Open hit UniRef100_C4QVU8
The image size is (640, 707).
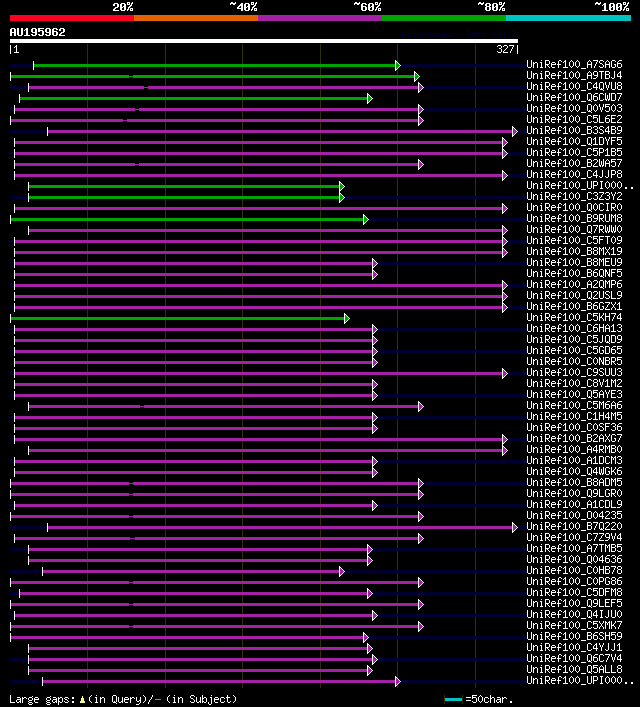click(x=574, y=86)
